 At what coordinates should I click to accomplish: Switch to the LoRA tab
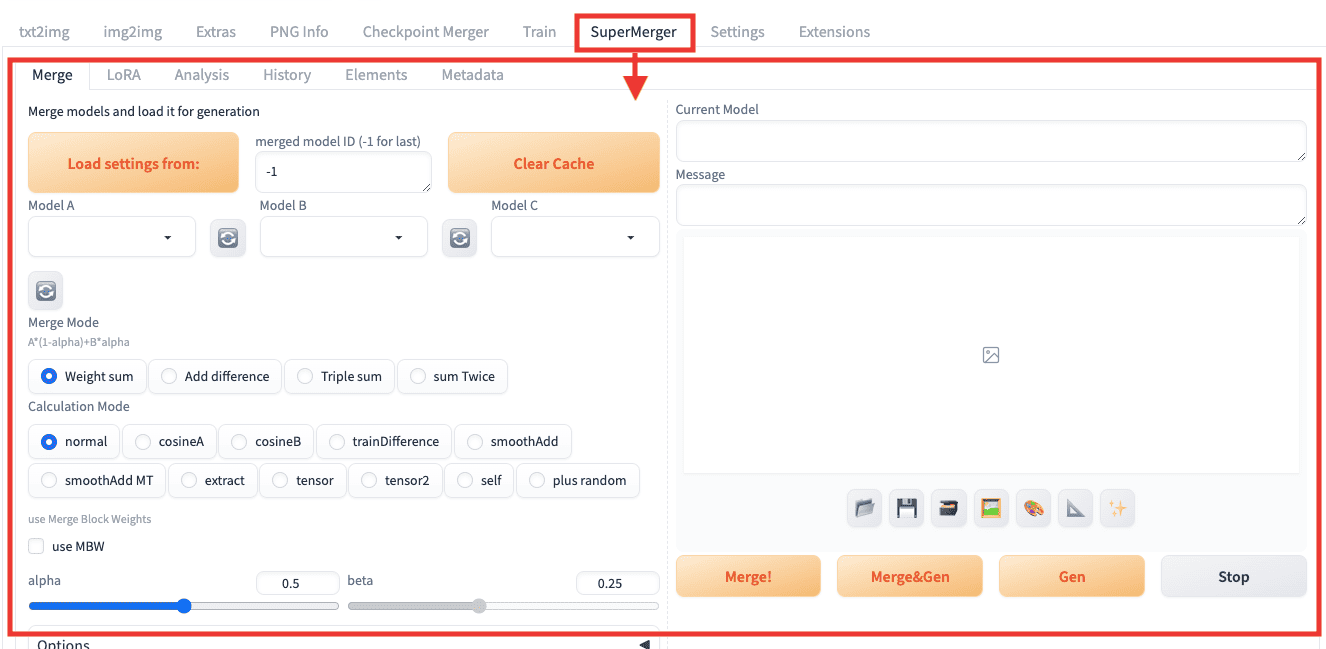point(123,74)
